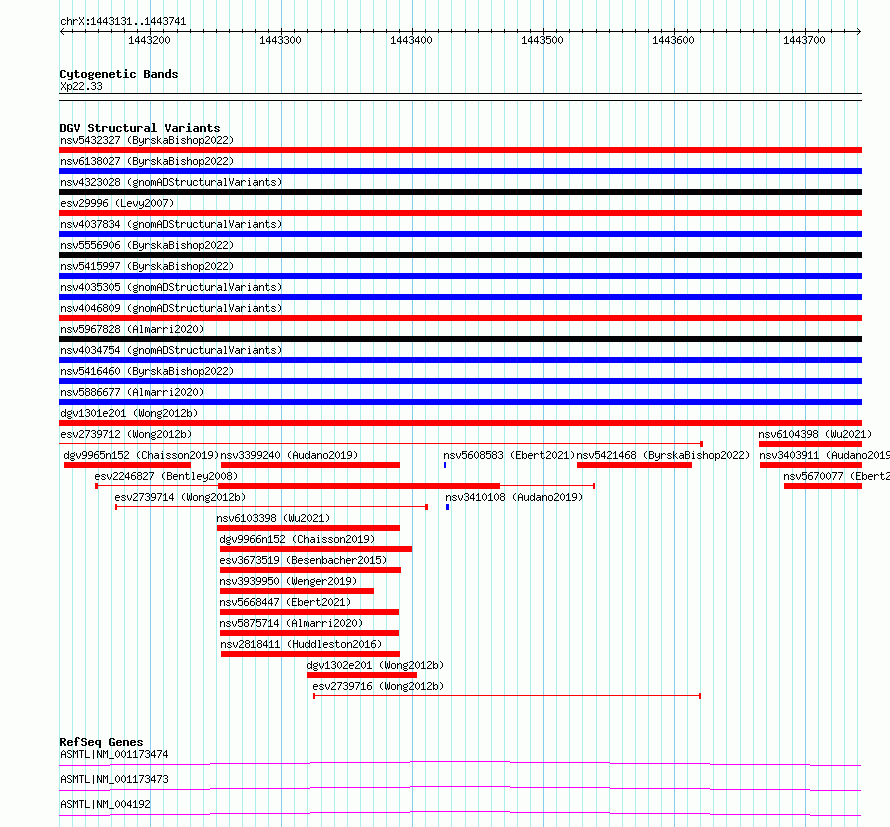The height and width of the screenshot is (827, 890).
Task: Open dgv9965n152 (Chaisson2019) label
Action: (141, 455)
